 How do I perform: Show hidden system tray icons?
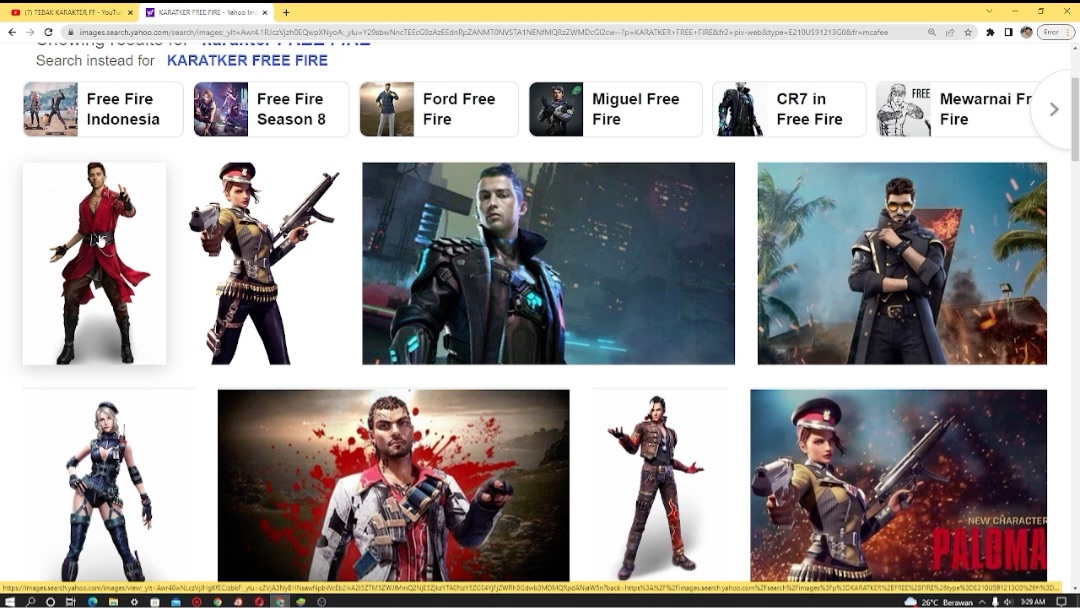pyautogui.click(x=982, y=602)
